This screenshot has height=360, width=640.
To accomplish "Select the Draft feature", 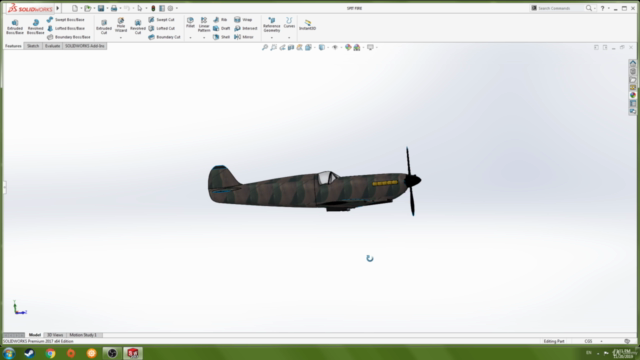I will 221,28.
